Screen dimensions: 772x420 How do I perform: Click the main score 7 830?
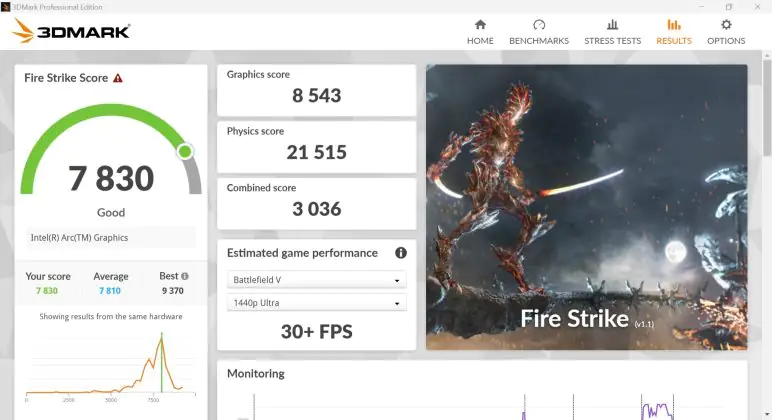coord(111,178)
